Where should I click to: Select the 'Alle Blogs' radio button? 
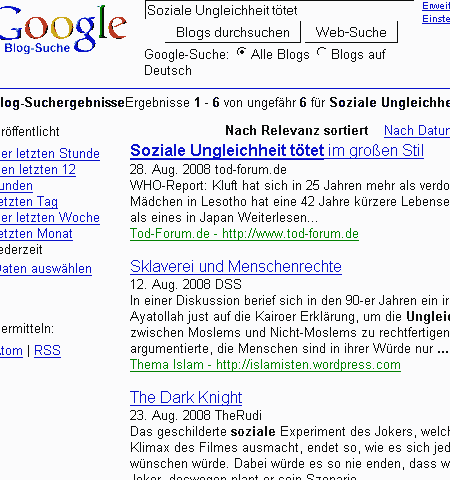241,52
